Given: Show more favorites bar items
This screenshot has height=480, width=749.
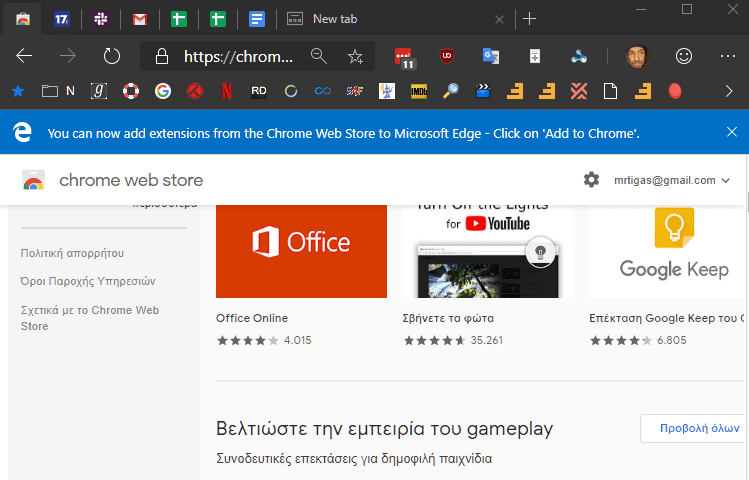Looking at the screenshot, I should (x=728, y=91).
